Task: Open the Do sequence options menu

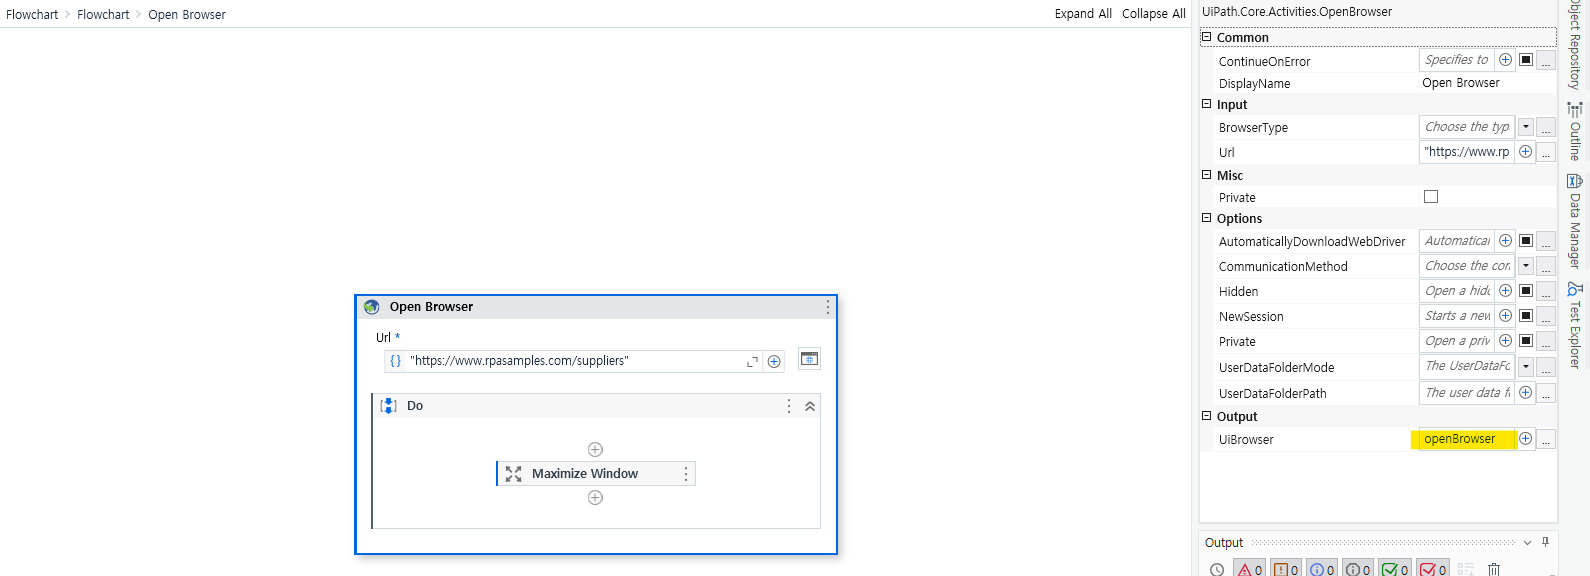Action: (789, 406)
